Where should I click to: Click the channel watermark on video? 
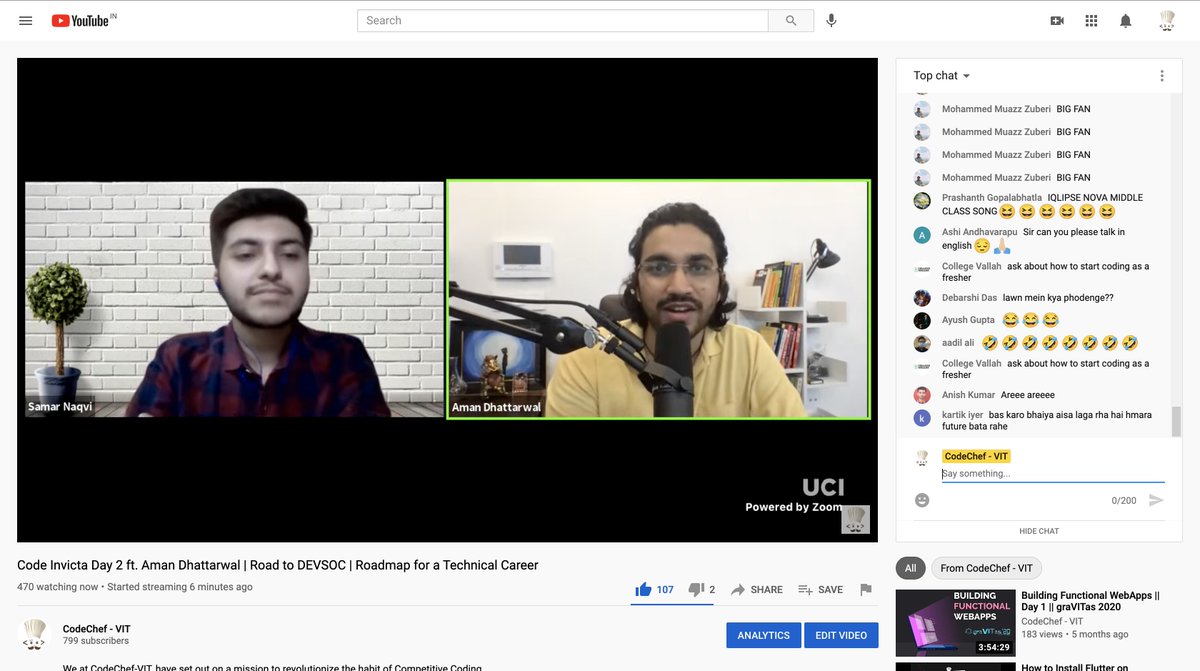pos(855,519)
